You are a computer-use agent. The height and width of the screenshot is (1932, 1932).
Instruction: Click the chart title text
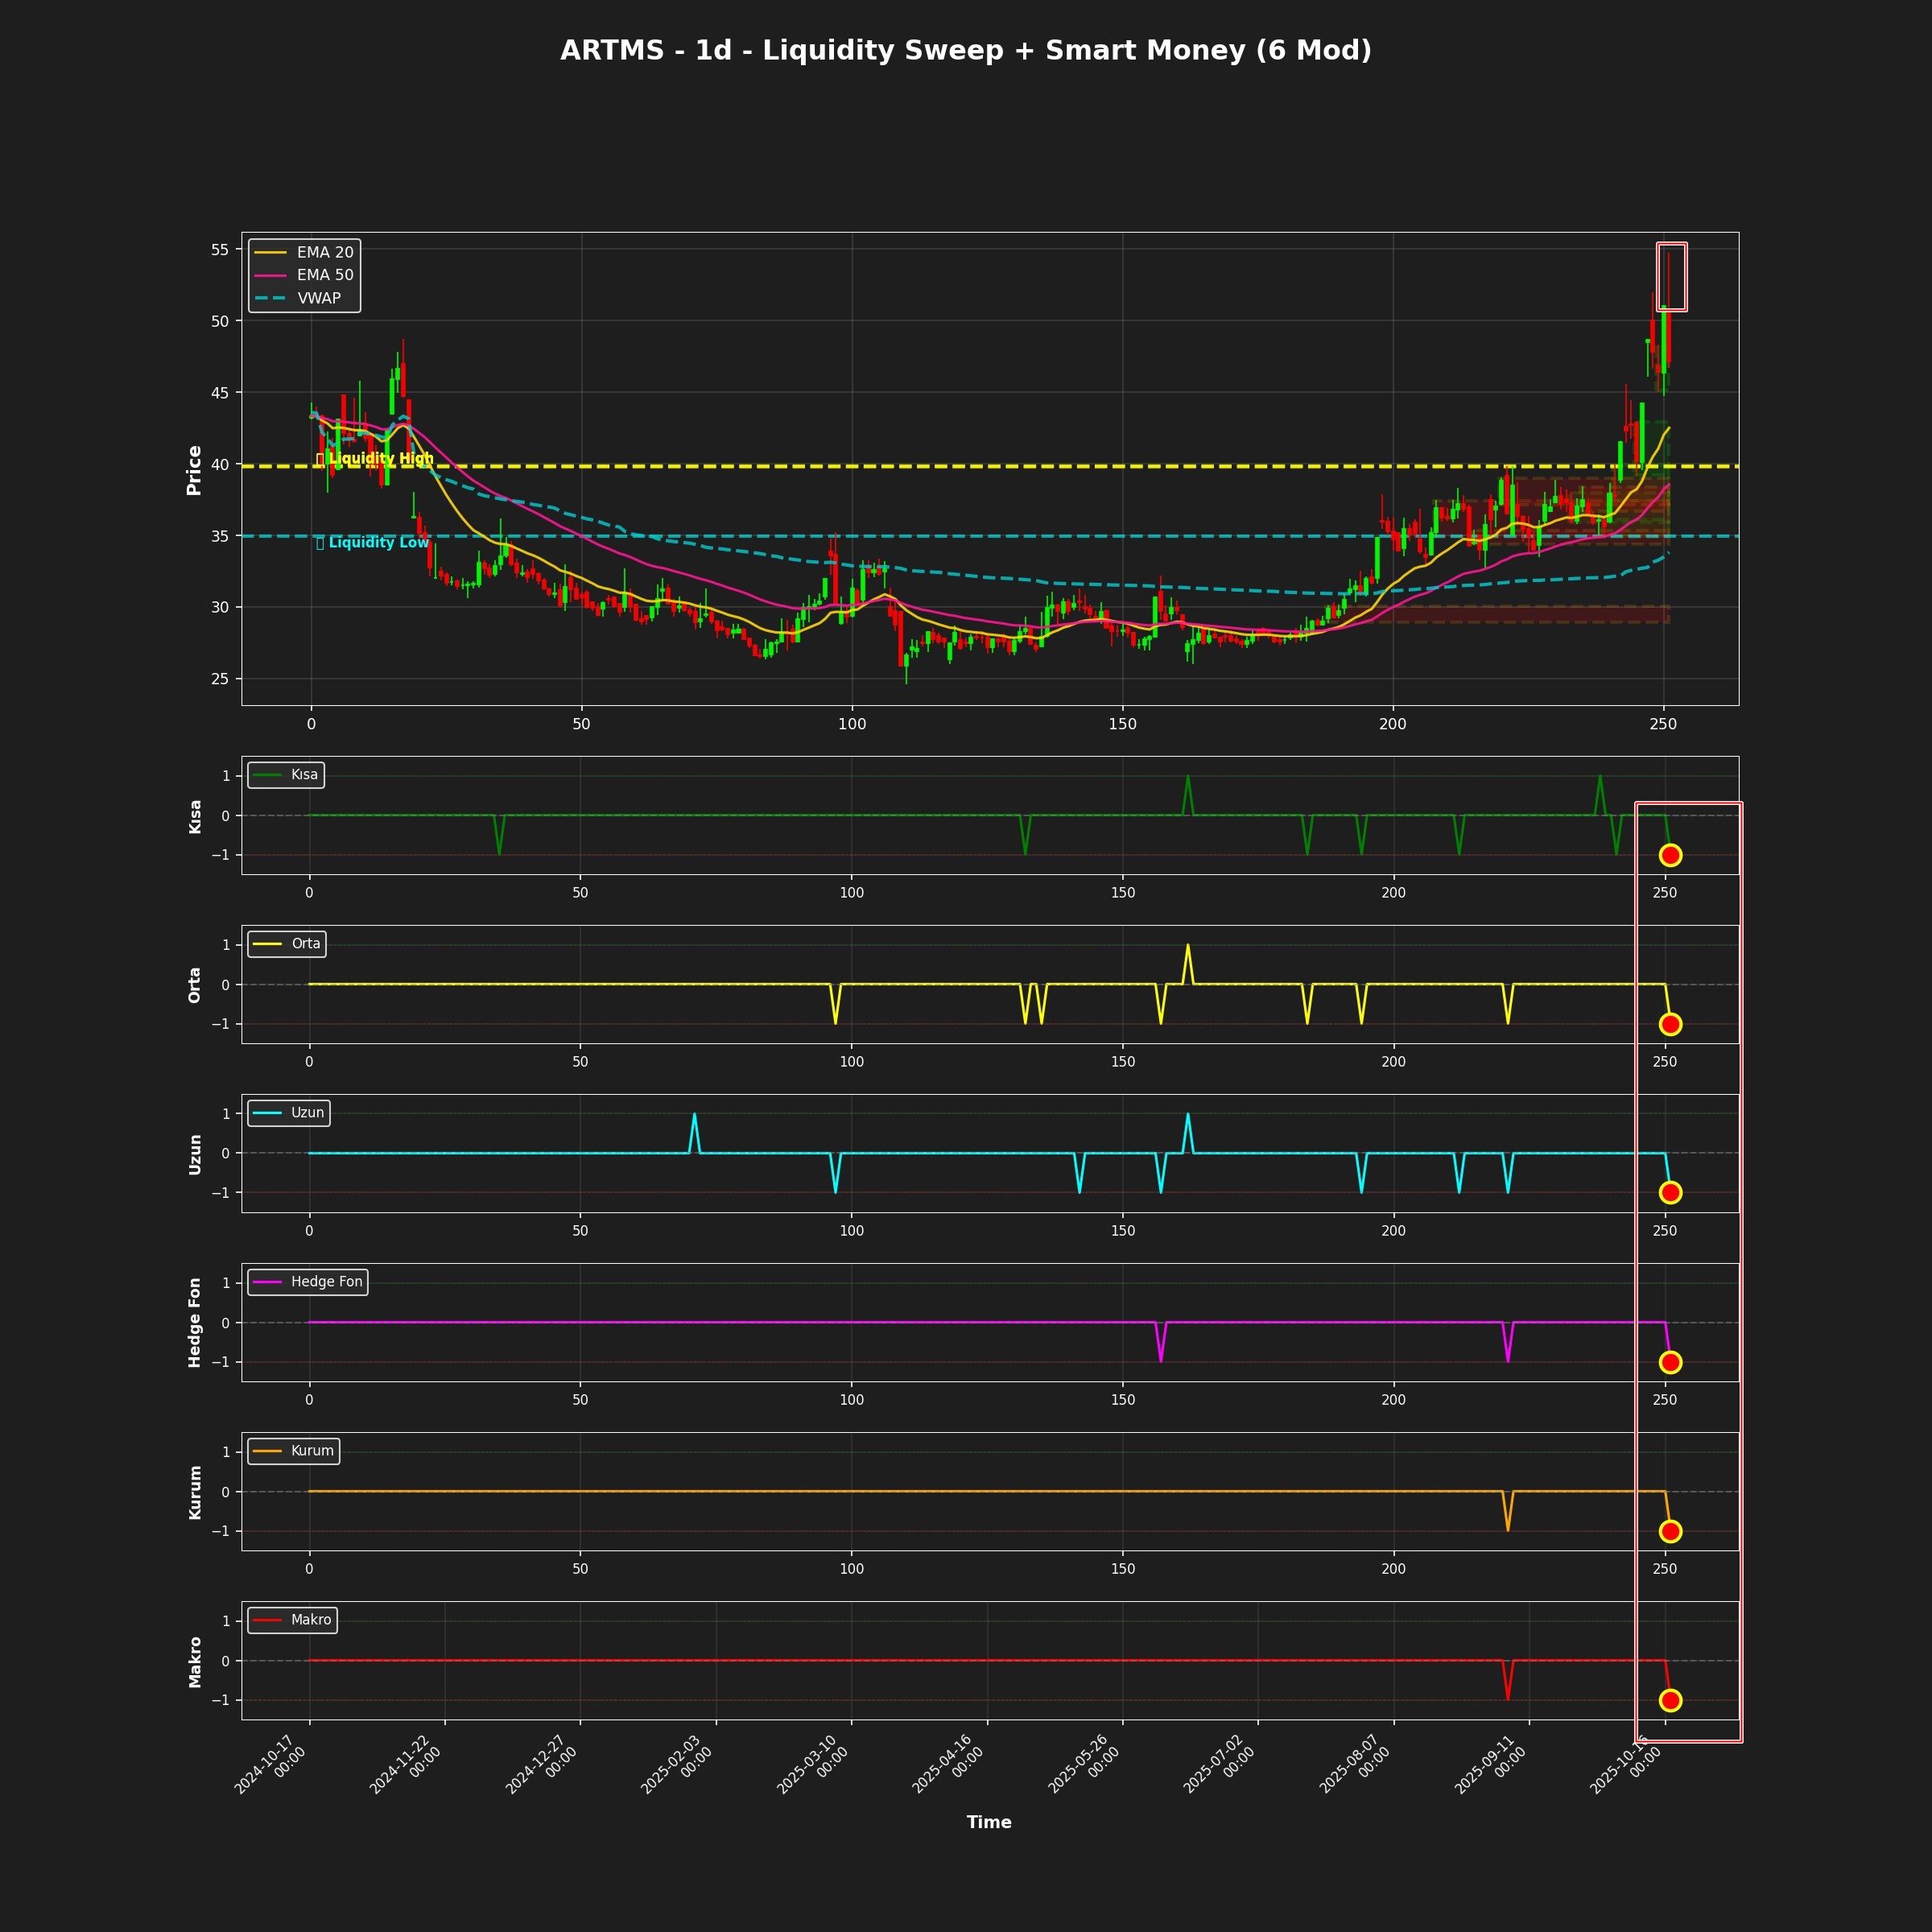[965, 51]
